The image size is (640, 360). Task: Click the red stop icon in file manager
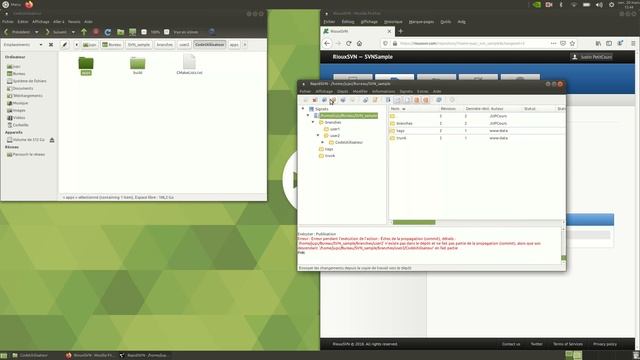pos(96,32)
